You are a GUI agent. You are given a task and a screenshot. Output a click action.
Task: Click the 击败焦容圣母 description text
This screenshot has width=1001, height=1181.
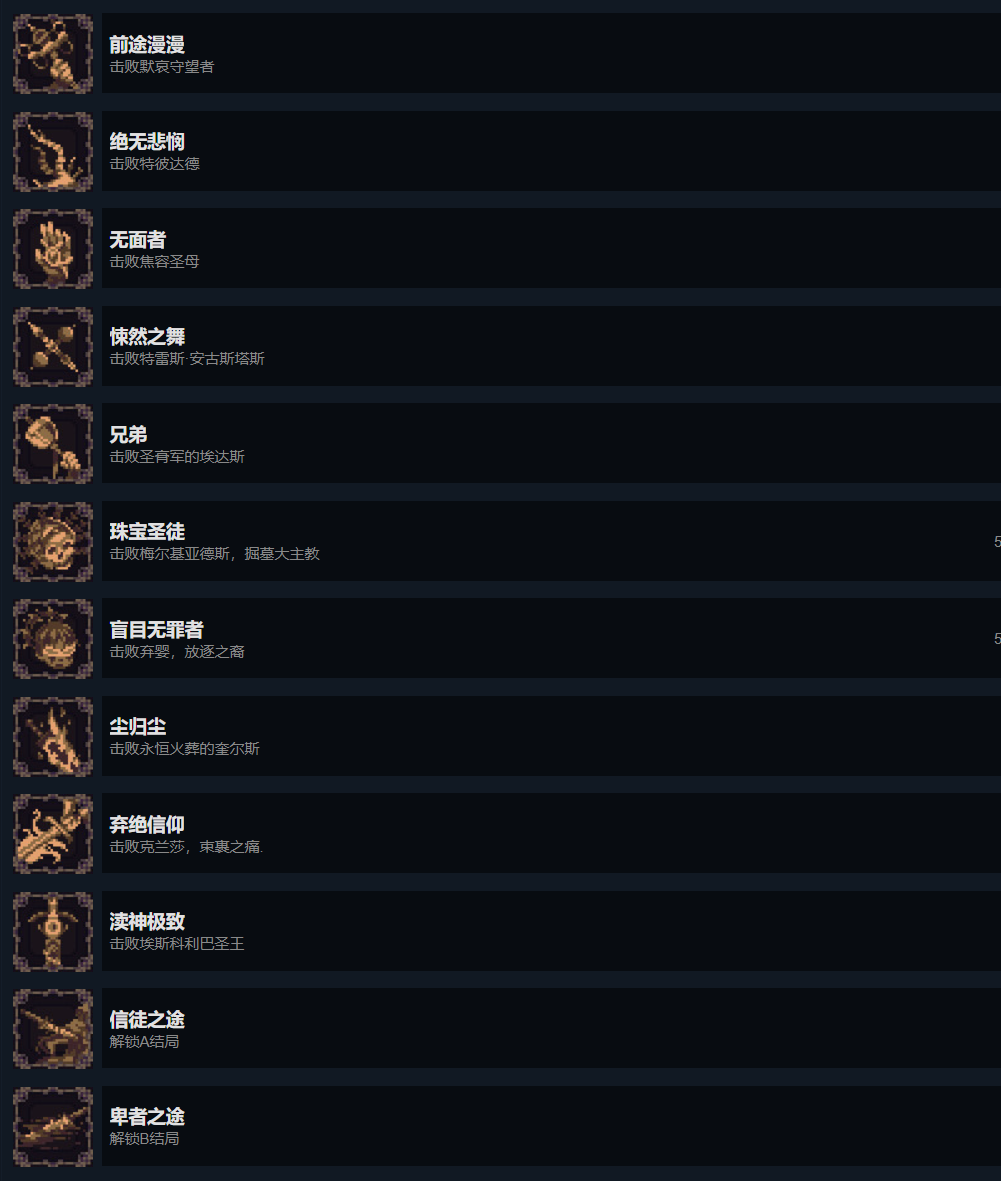(154, 261)
